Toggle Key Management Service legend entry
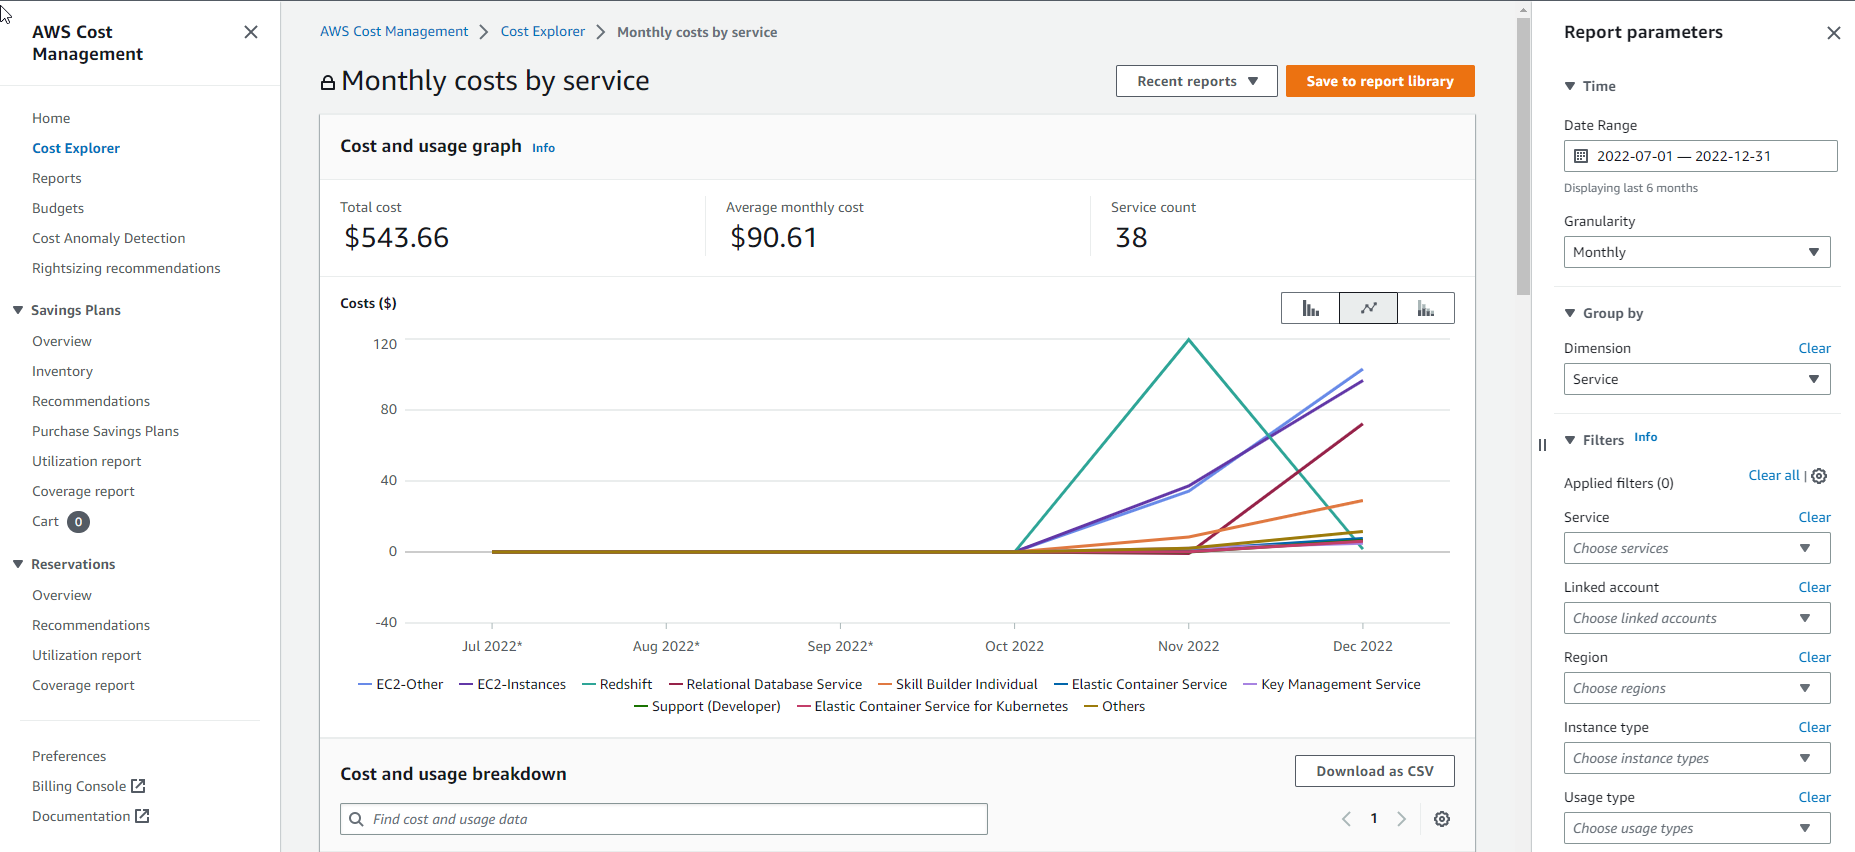 [x=1331, y=684]
